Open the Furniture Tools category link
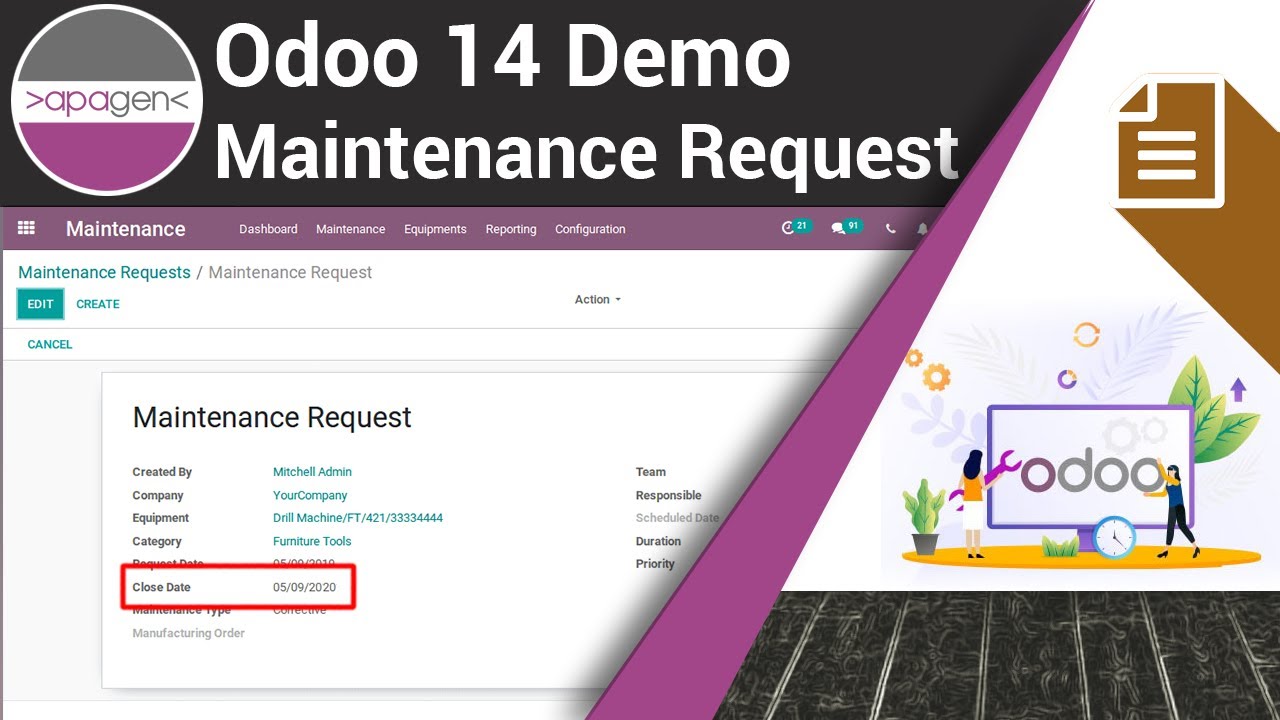 312,541
